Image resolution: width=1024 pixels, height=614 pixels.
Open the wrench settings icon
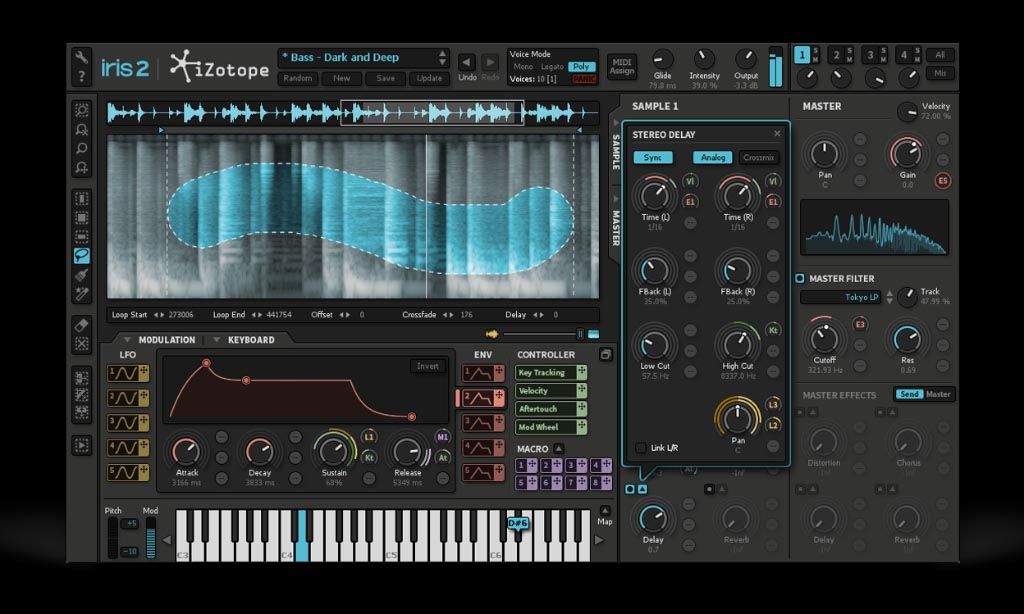tap(82, 57)
